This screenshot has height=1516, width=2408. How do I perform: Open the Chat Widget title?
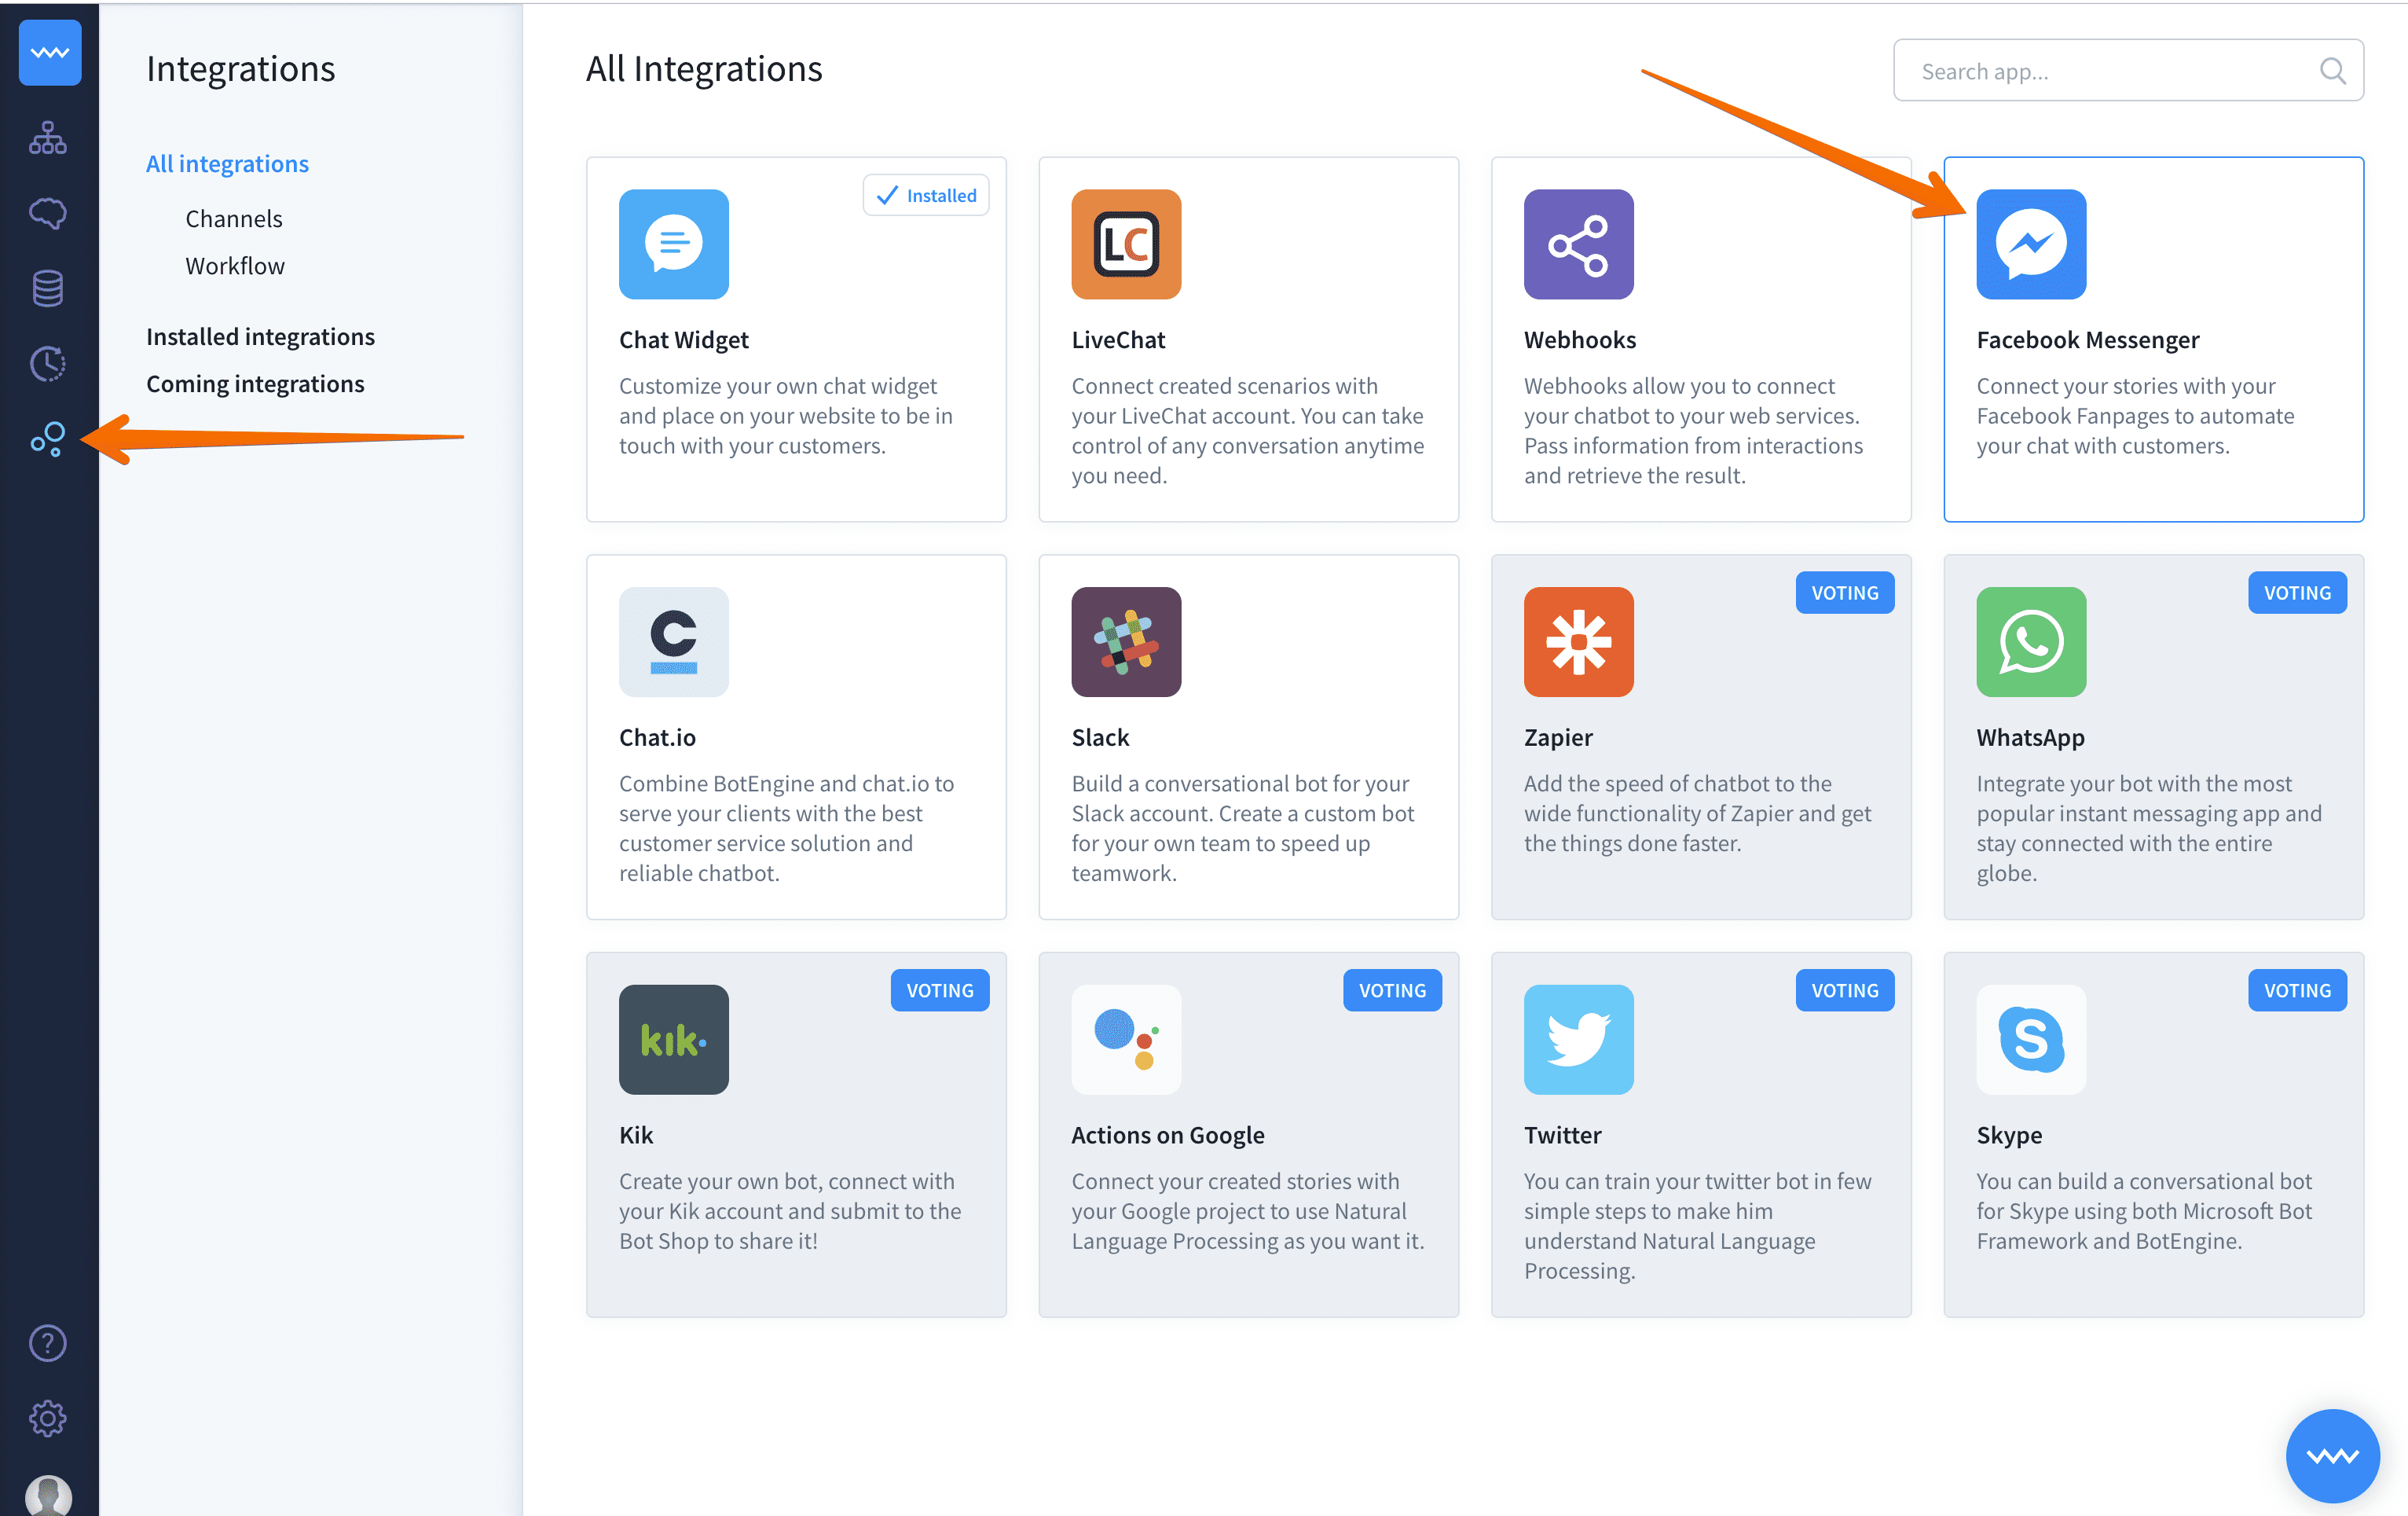click(x=684, y=340)
